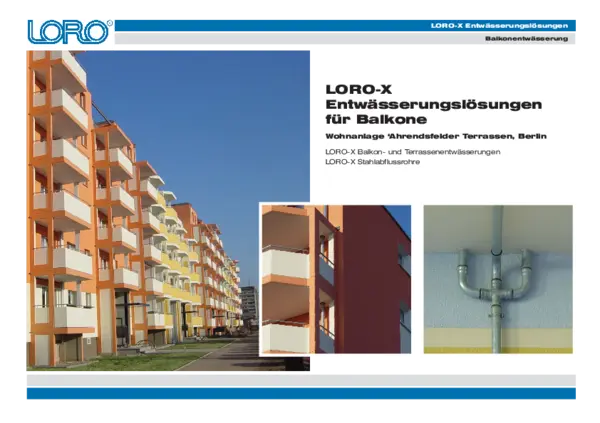Click the 'LORO-X Balkon- und Terrassenentwässerungen' line
The image size is (600, 423).
click(x=412, y=152)
